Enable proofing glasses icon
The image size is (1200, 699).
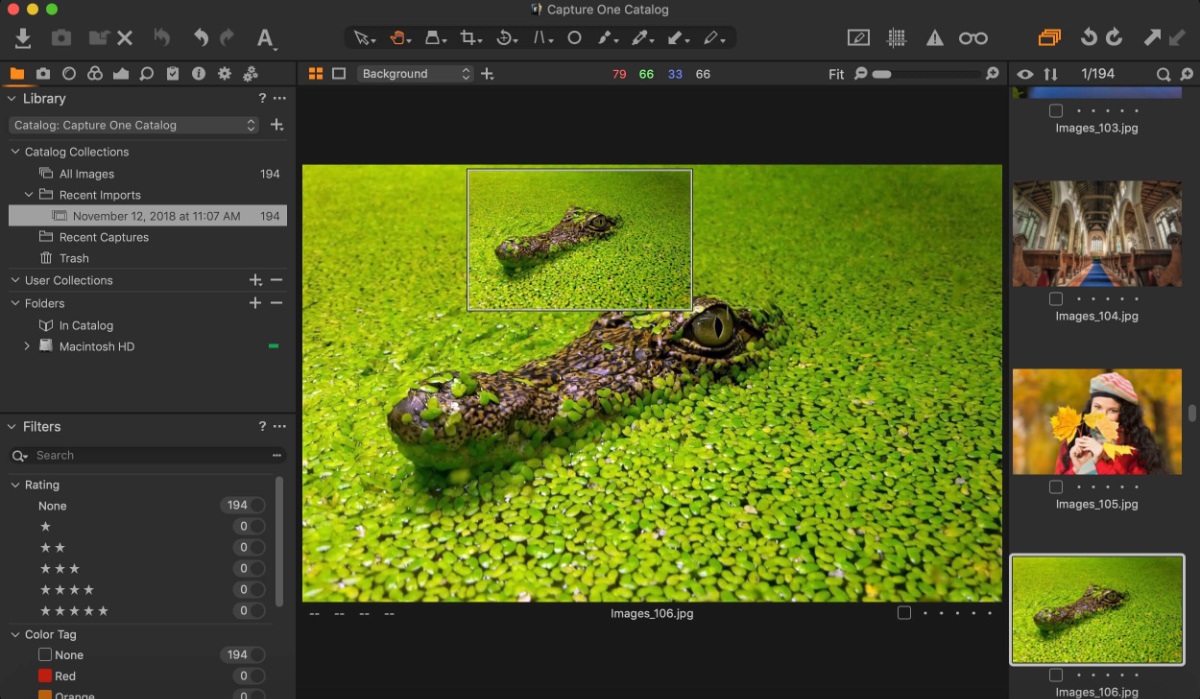[972, 38]
